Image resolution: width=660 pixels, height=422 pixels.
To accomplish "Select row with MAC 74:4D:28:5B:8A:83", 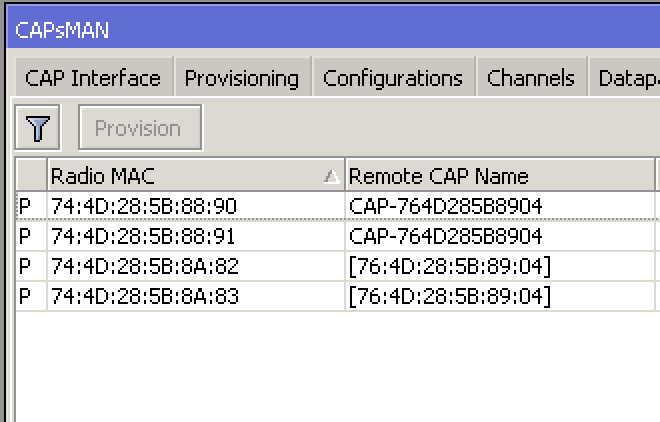I will coord(338,297).
